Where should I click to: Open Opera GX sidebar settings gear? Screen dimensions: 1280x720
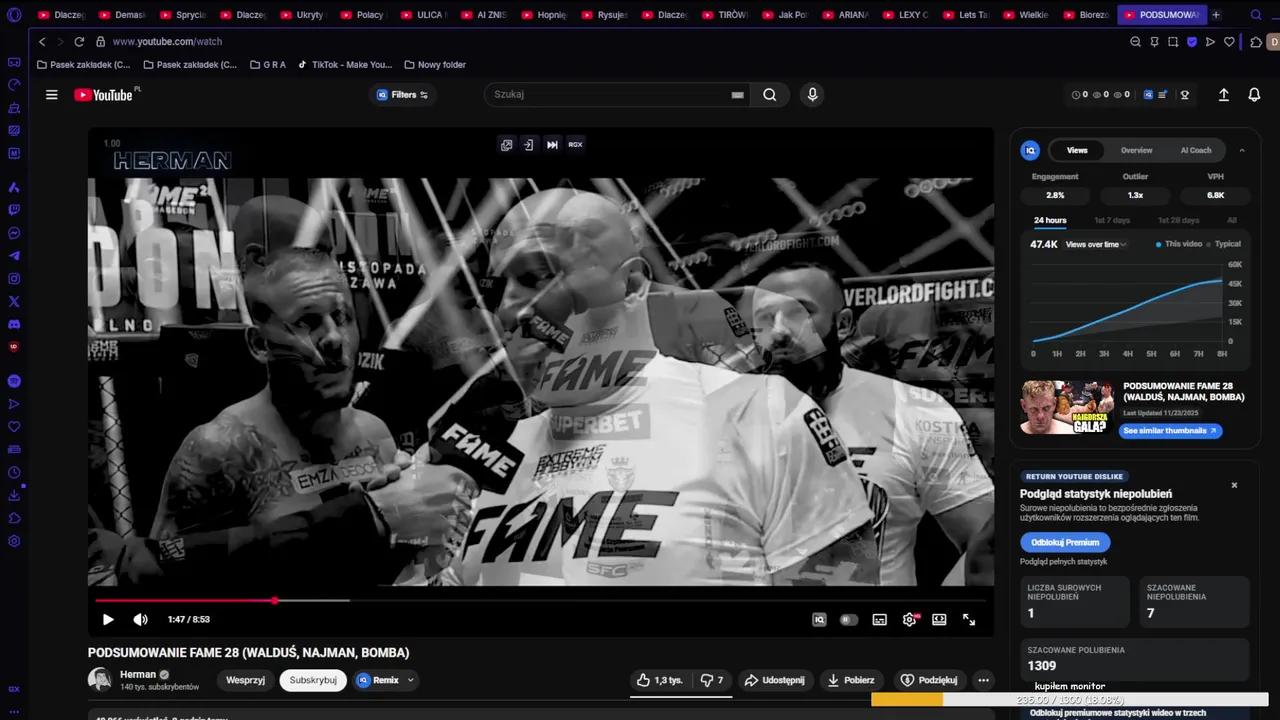click(x=14, y=541)
